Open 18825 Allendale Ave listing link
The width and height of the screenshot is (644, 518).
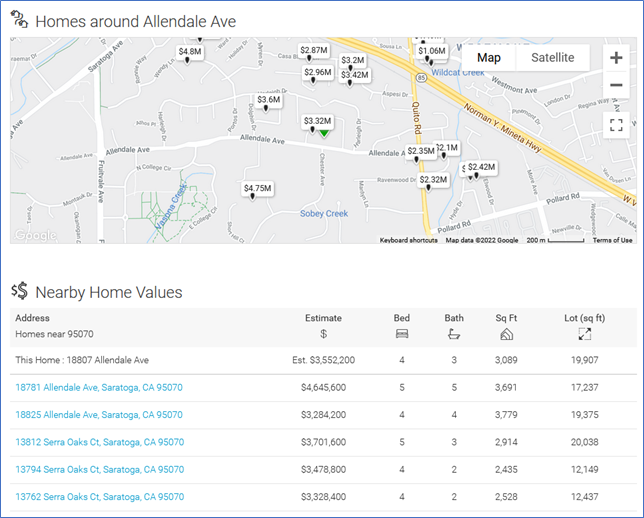99,415
